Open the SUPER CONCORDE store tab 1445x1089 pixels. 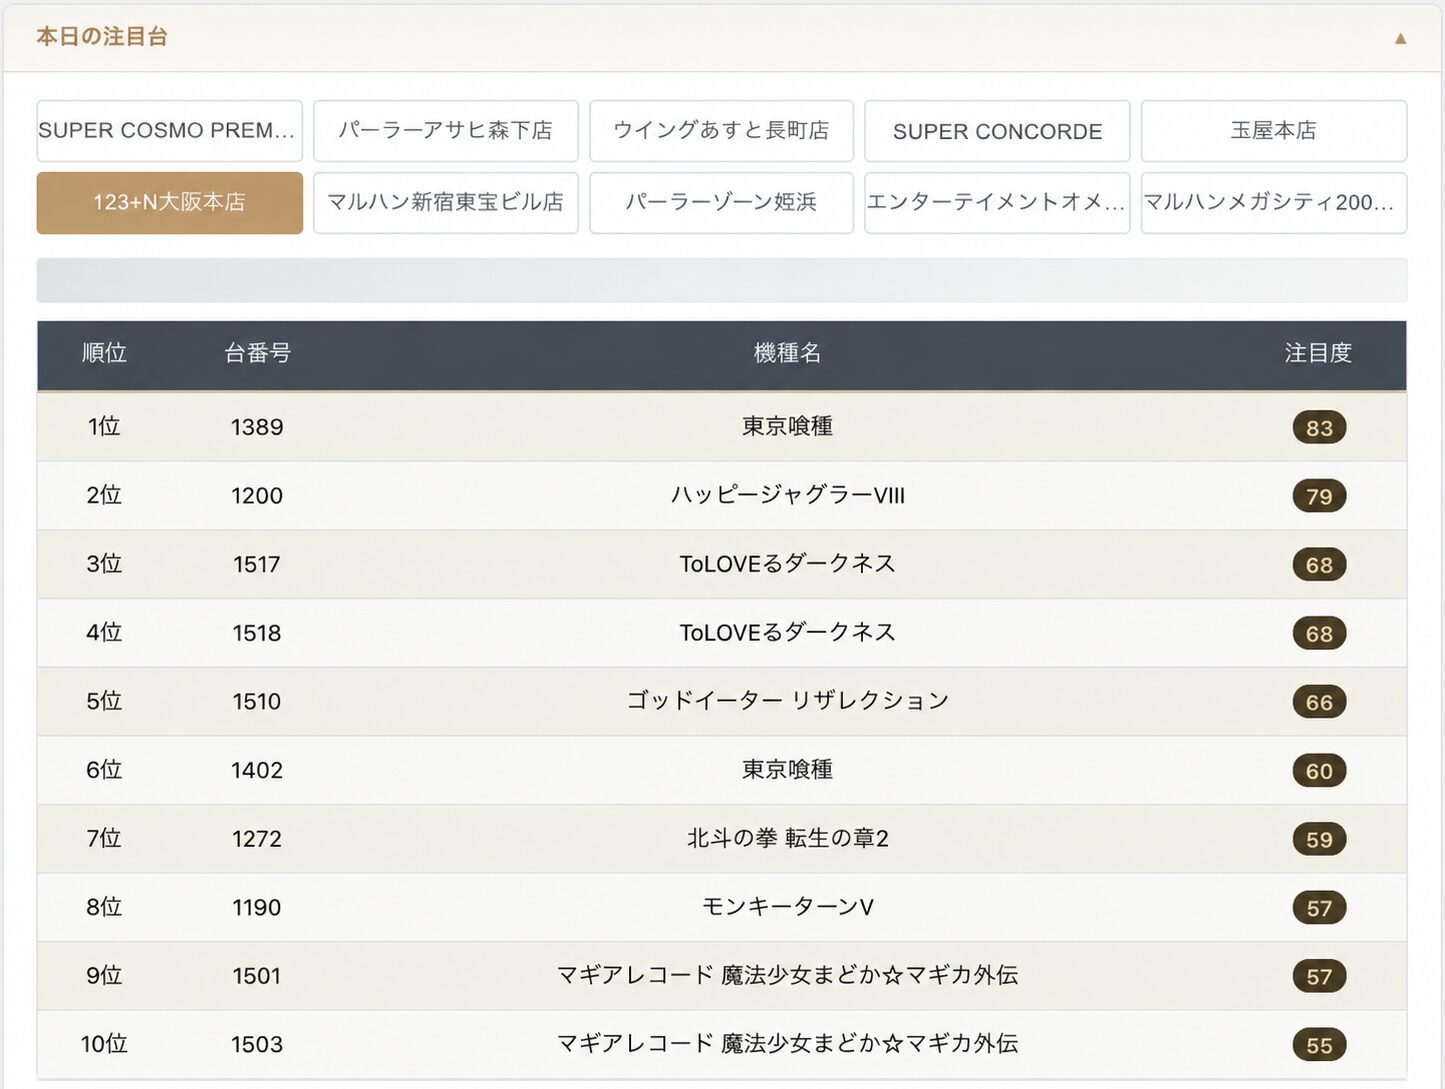tap(997, 131)
